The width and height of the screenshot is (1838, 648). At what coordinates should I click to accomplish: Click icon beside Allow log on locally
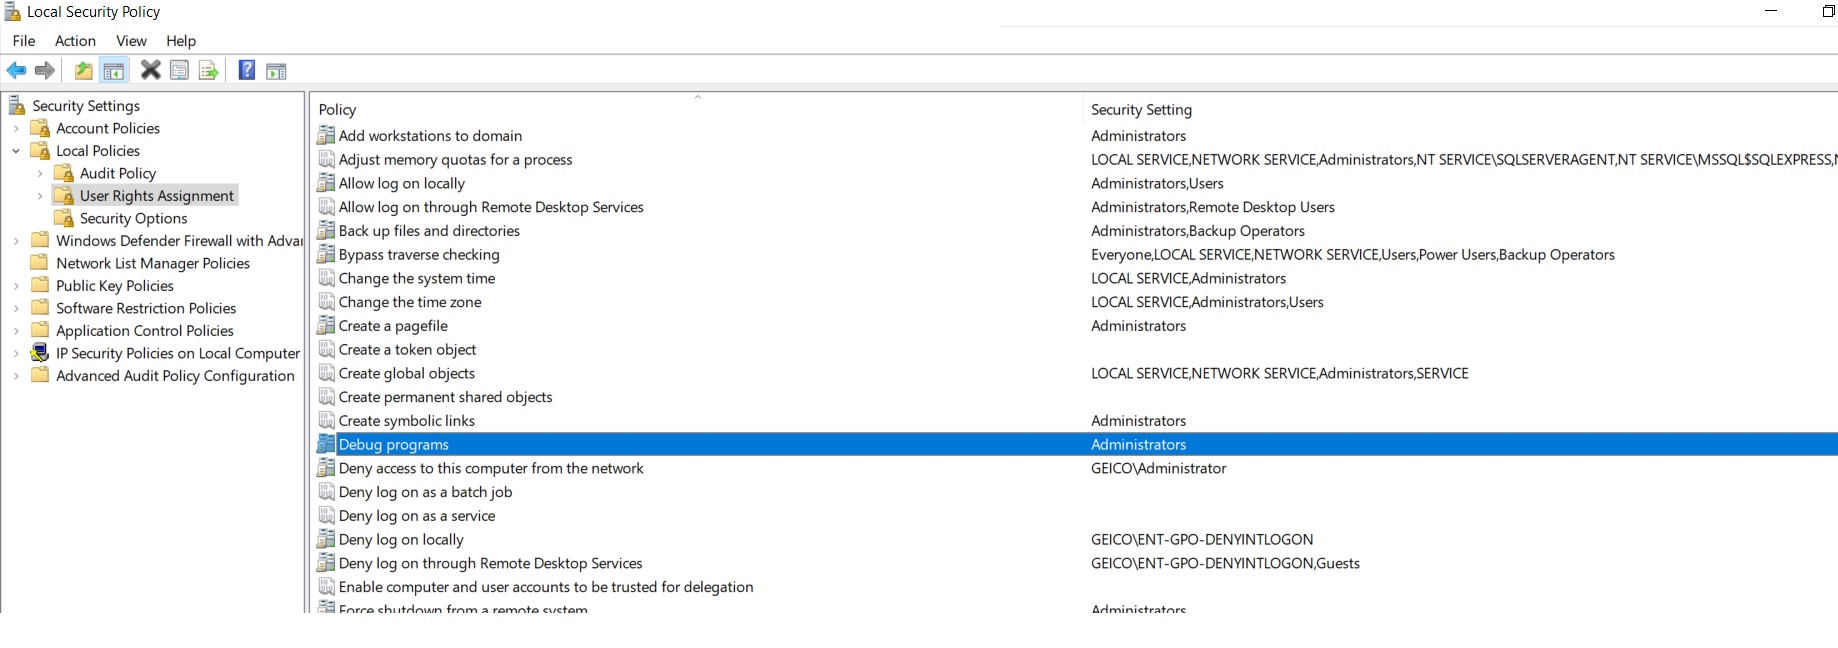[x=326, y=183]
